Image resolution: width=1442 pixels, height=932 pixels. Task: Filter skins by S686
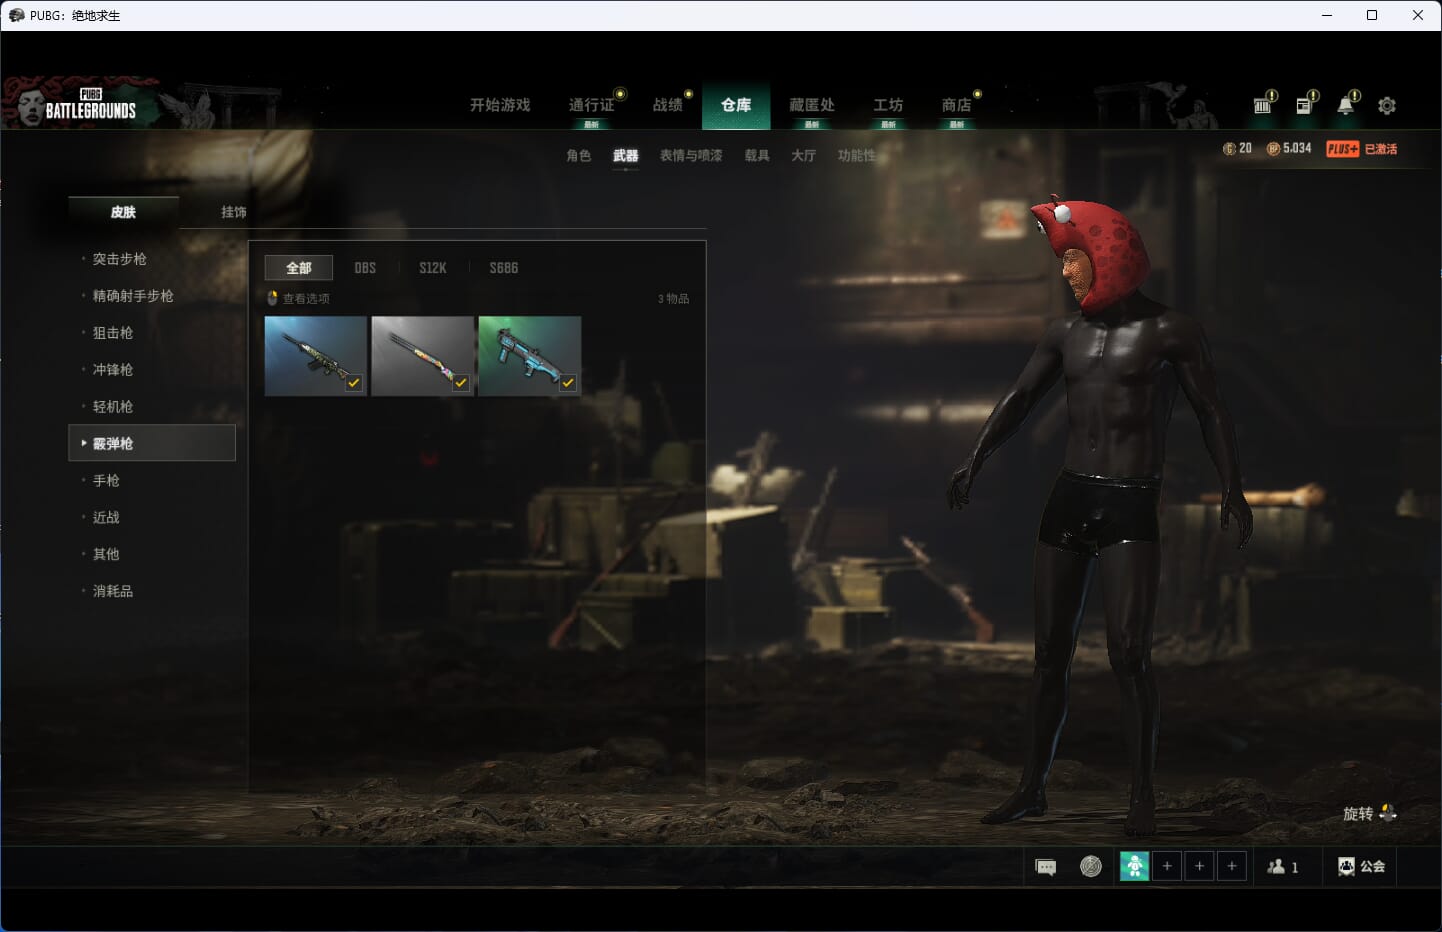(x=503, y=268)
